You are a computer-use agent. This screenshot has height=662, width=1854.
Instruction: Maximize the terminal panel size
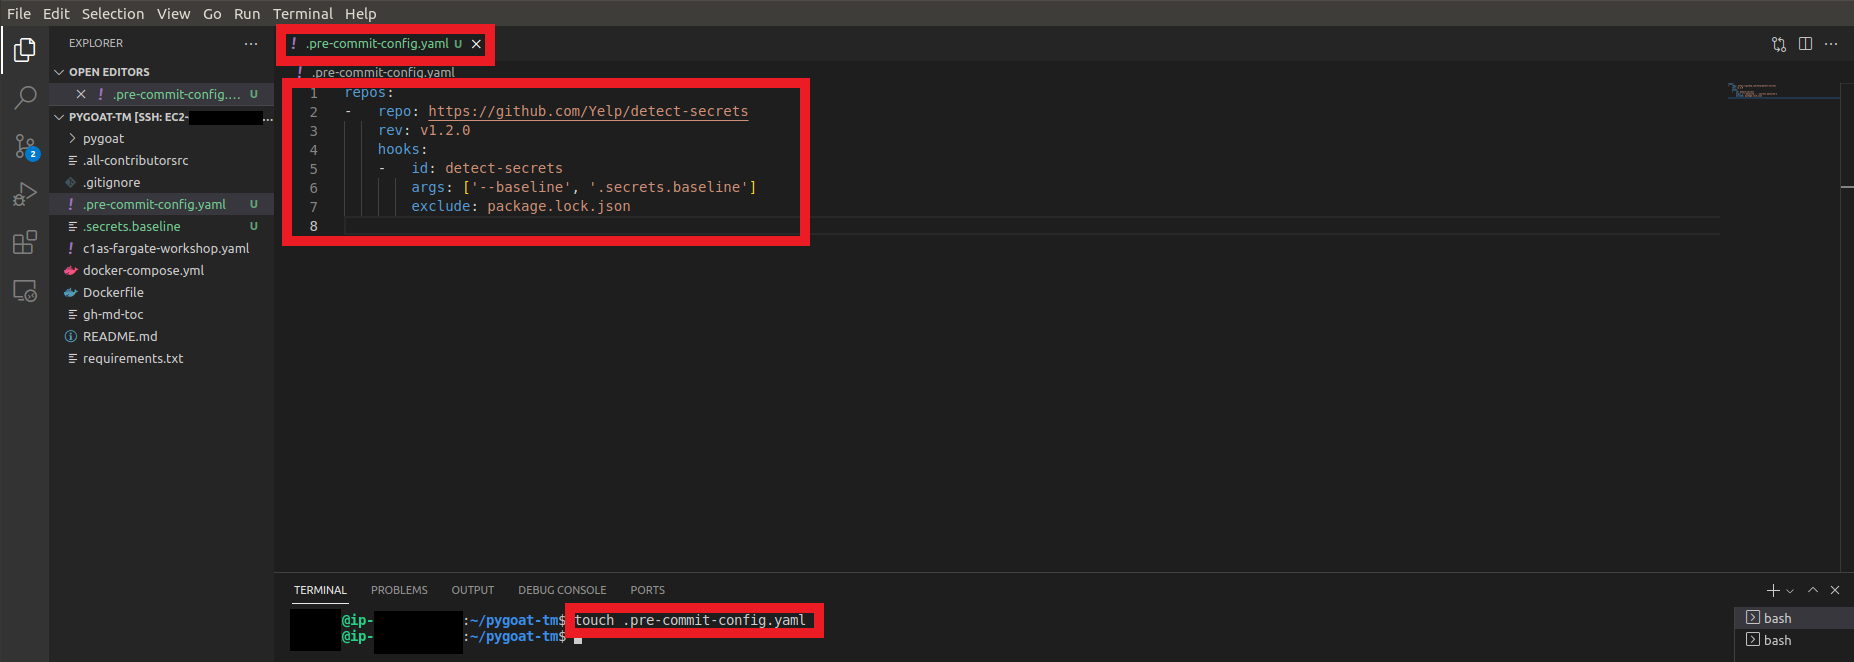(1813, 590)
